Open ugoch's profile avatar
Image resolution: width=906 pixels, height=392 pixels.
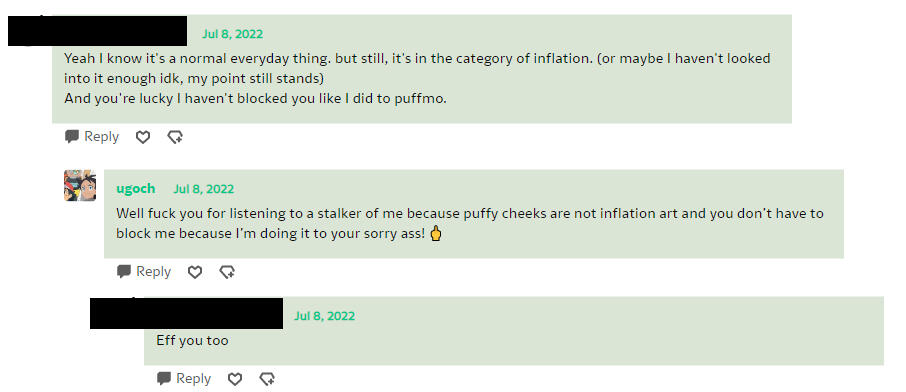80,185
